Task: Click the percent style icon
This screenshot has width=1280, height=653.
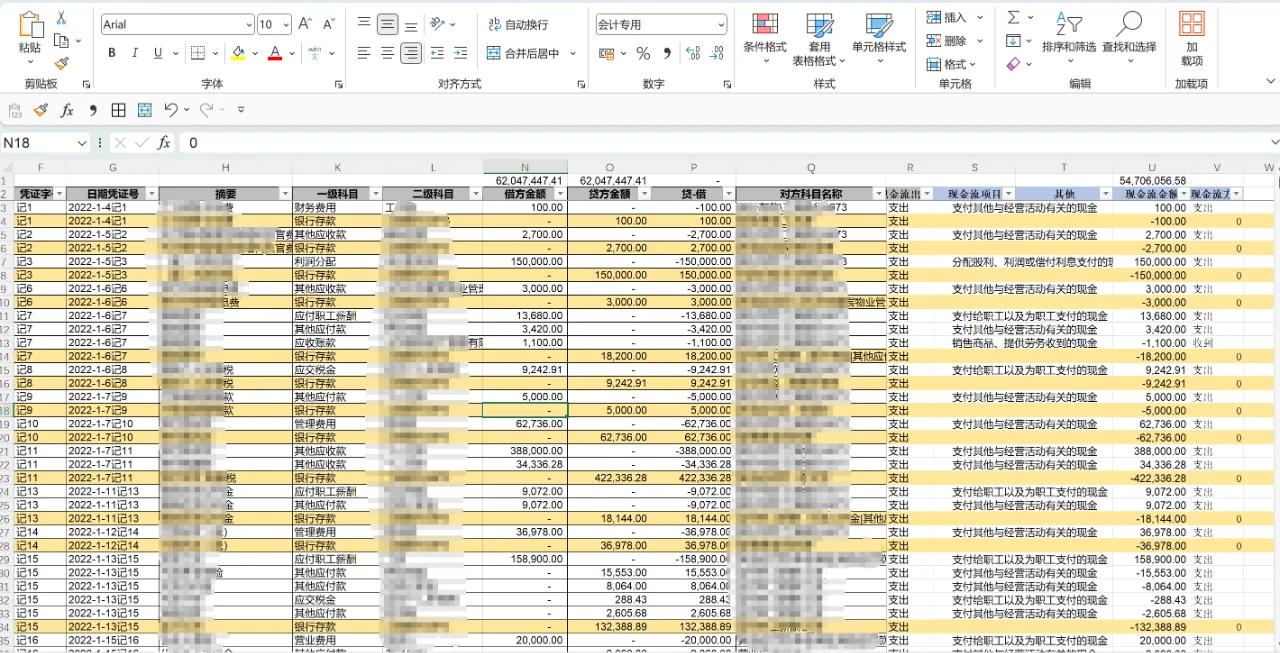Action: click(x=643, y=53)
